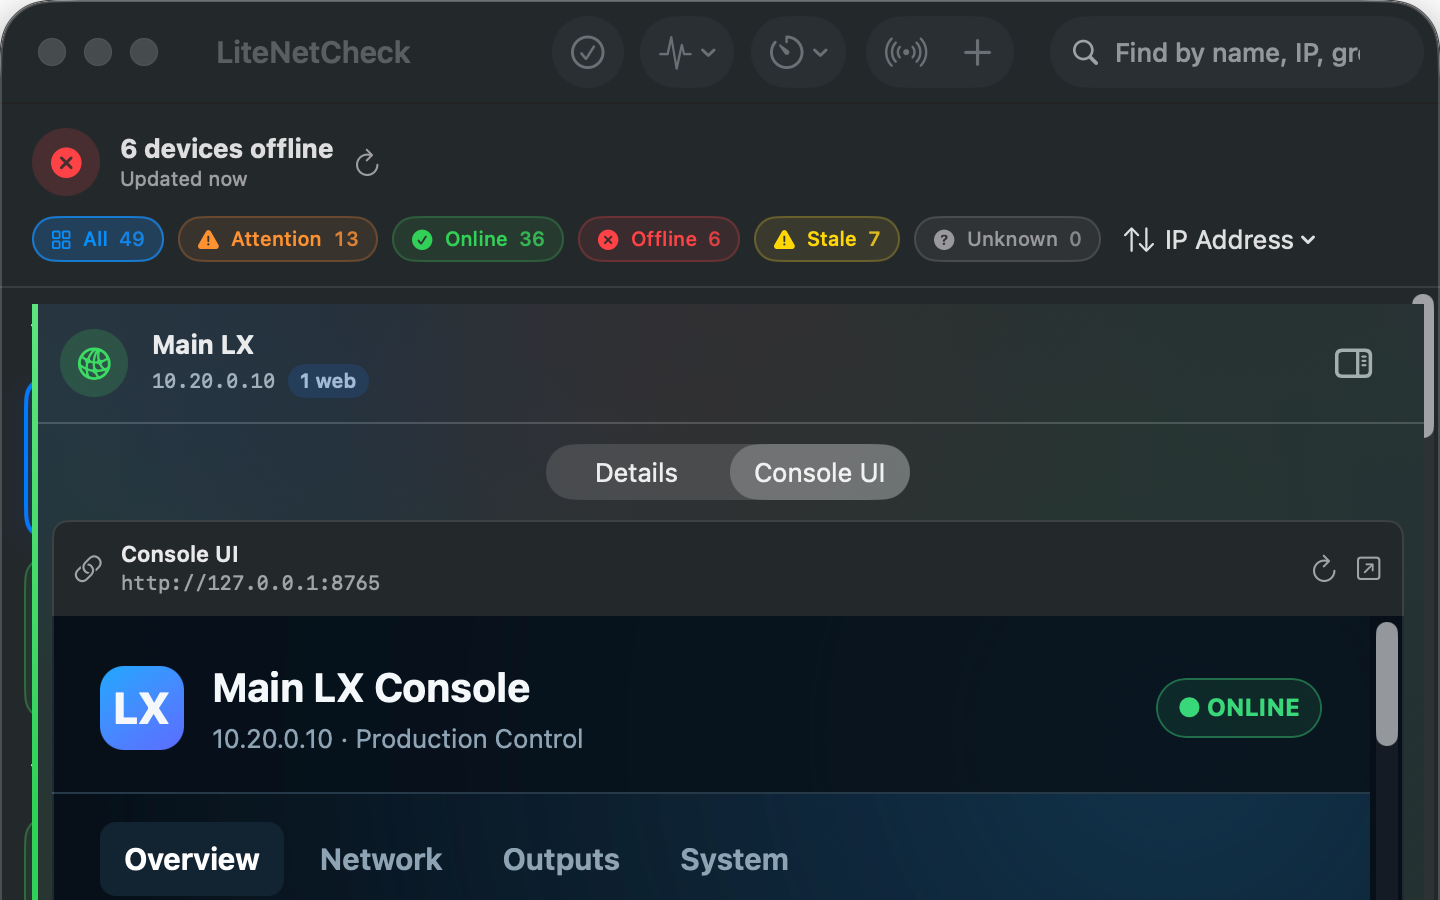This screenshot has height=900, width=1440.
Task: Click the Main LX device name
Action: point(203,345)
